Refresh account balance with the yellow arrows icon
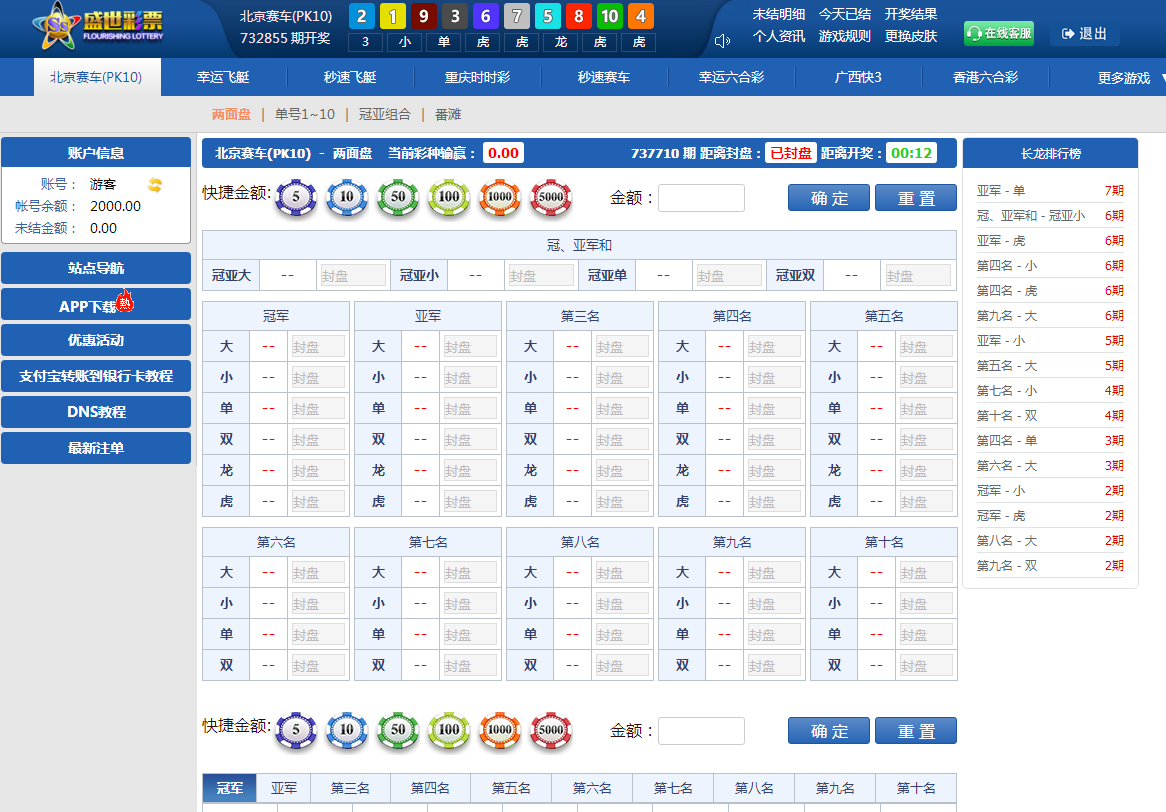1166x812 pixels. pyautogui.click(x=155, y=184)
